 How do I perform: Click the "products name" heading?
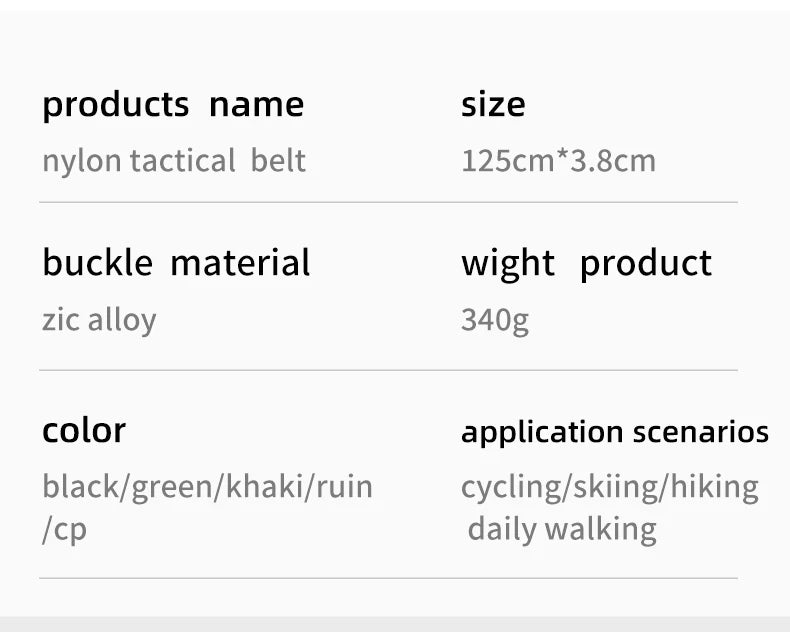[x=173, y=104]
